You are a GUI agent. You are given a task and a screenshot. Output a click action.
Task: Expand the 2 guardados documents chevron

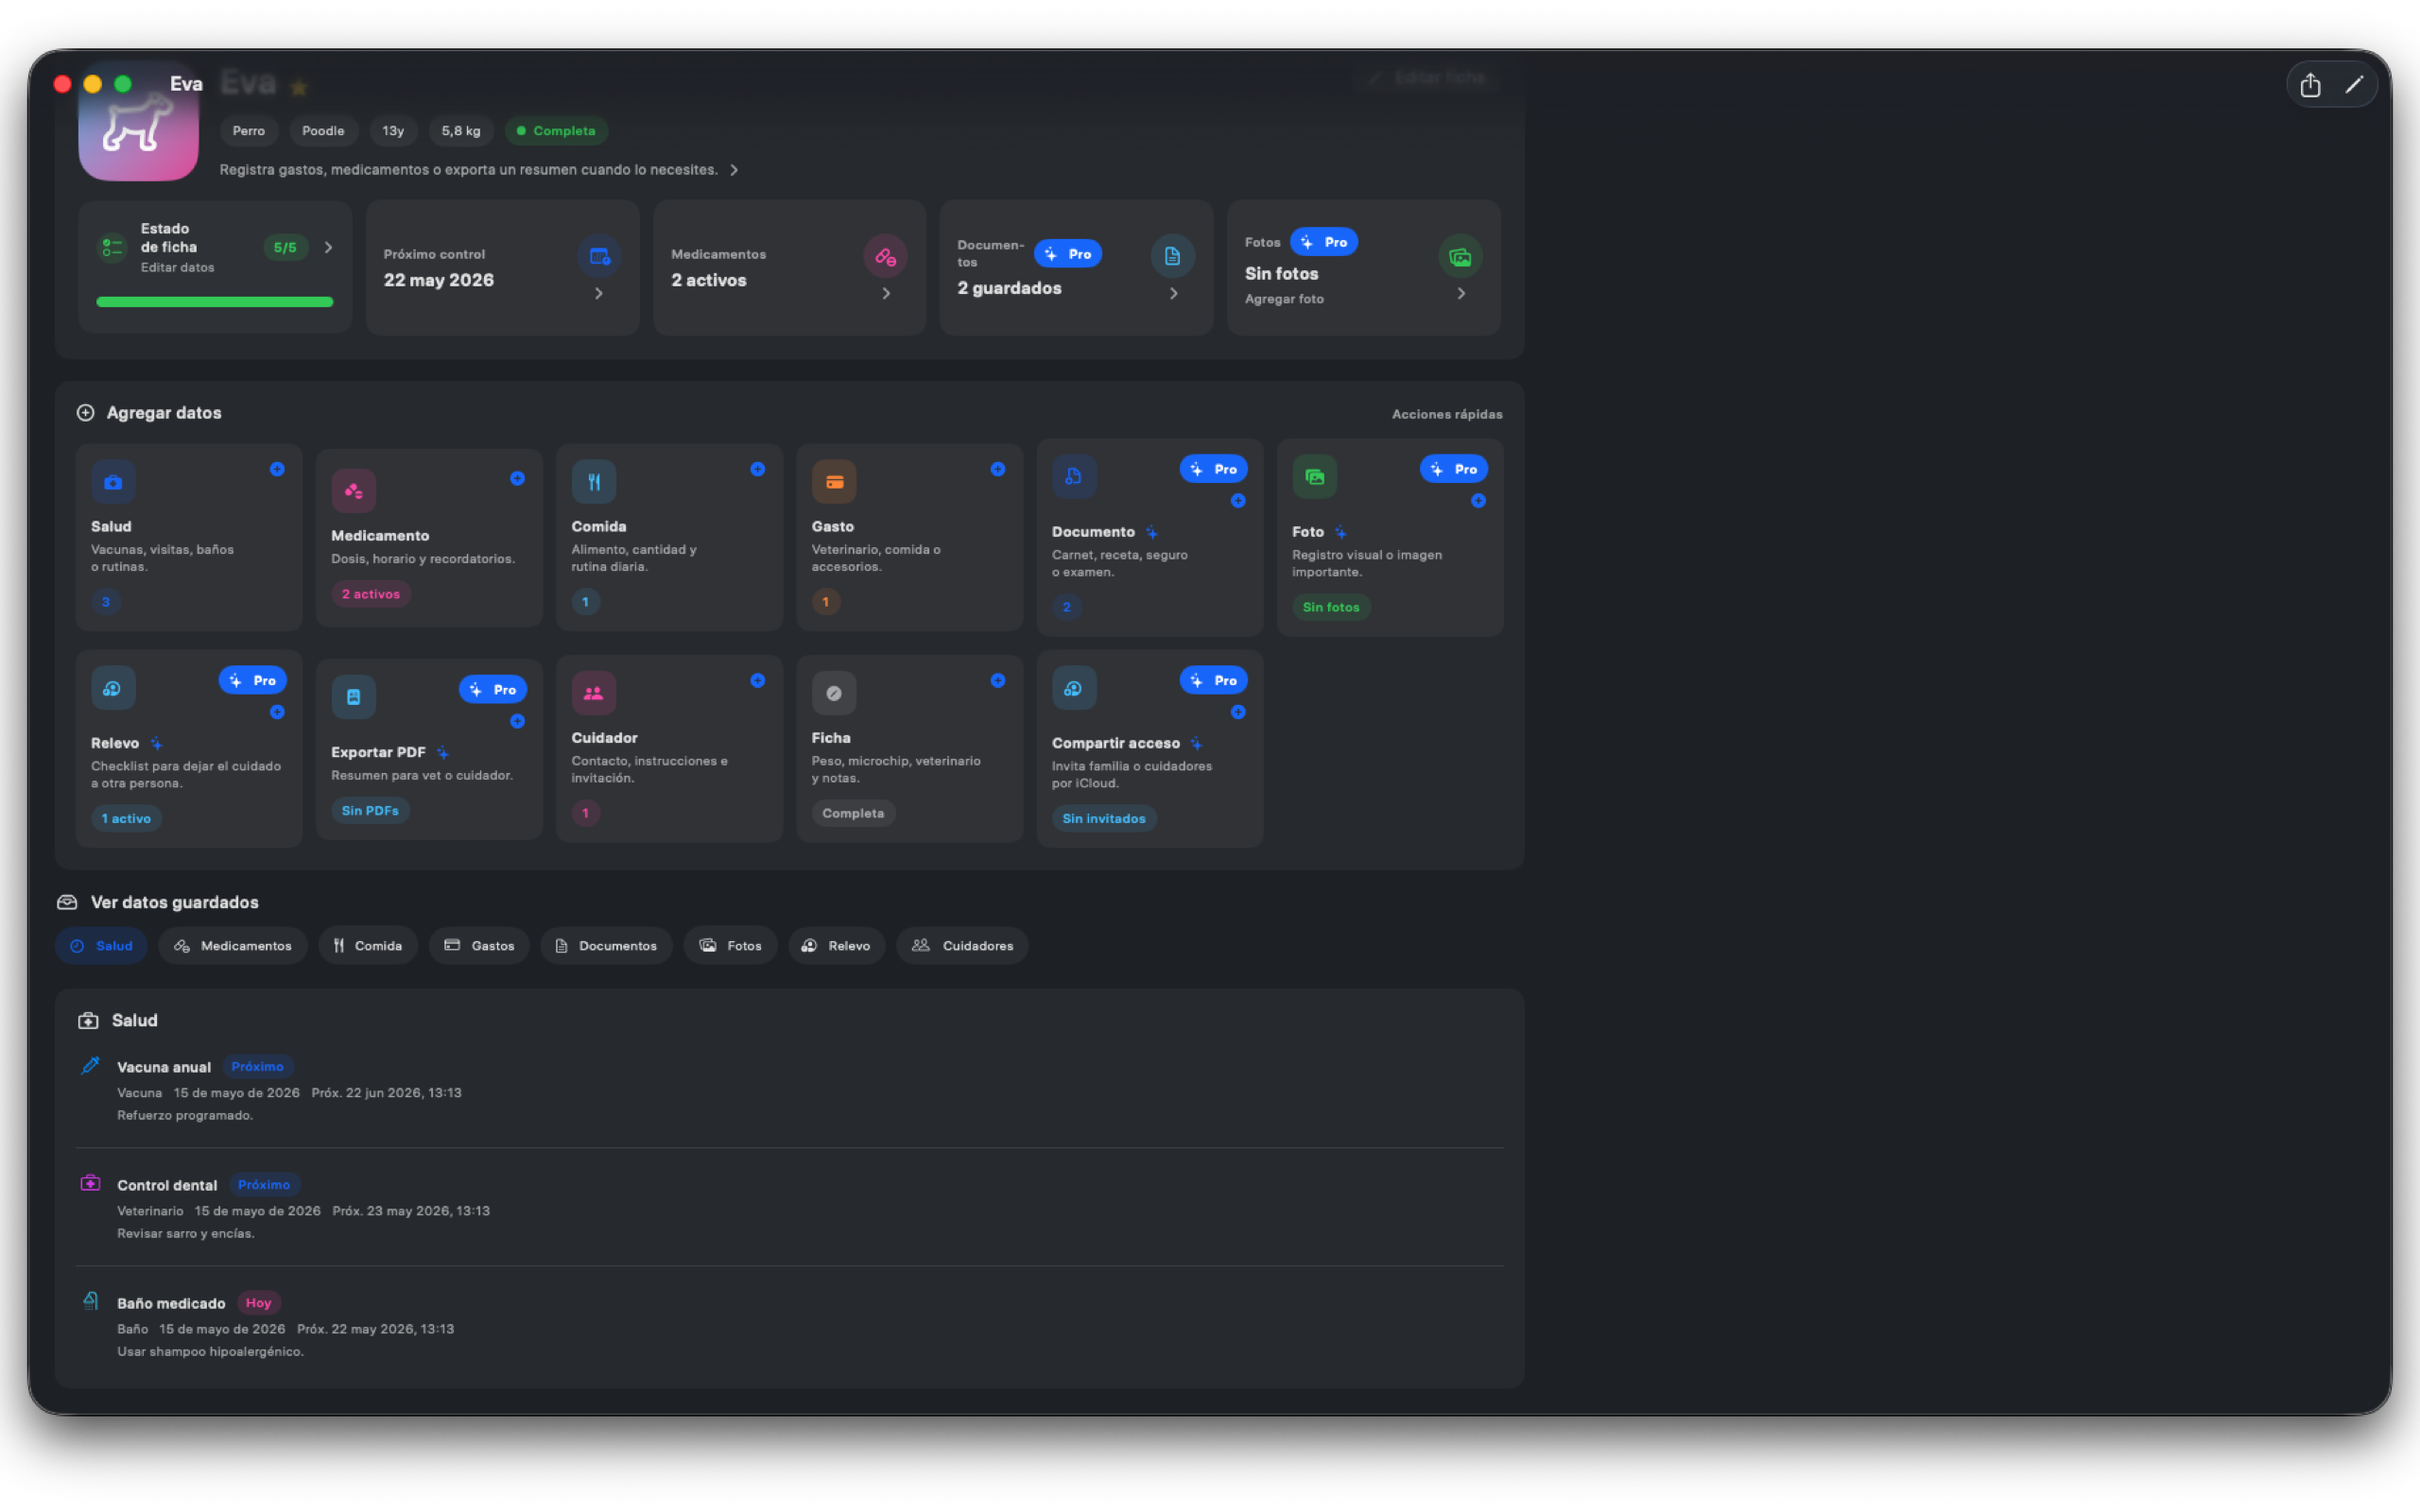click(1173, 293)
